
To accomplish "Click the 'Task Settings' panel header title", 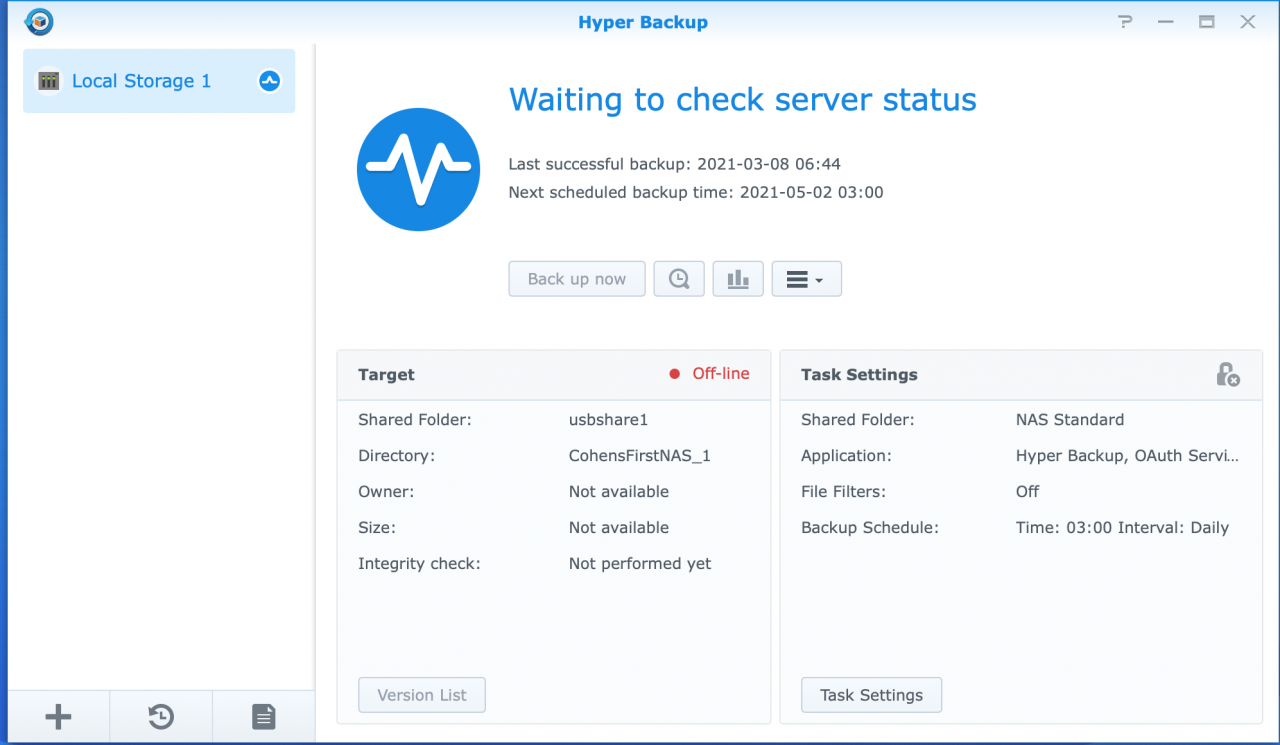I will (x=859, y=375).
